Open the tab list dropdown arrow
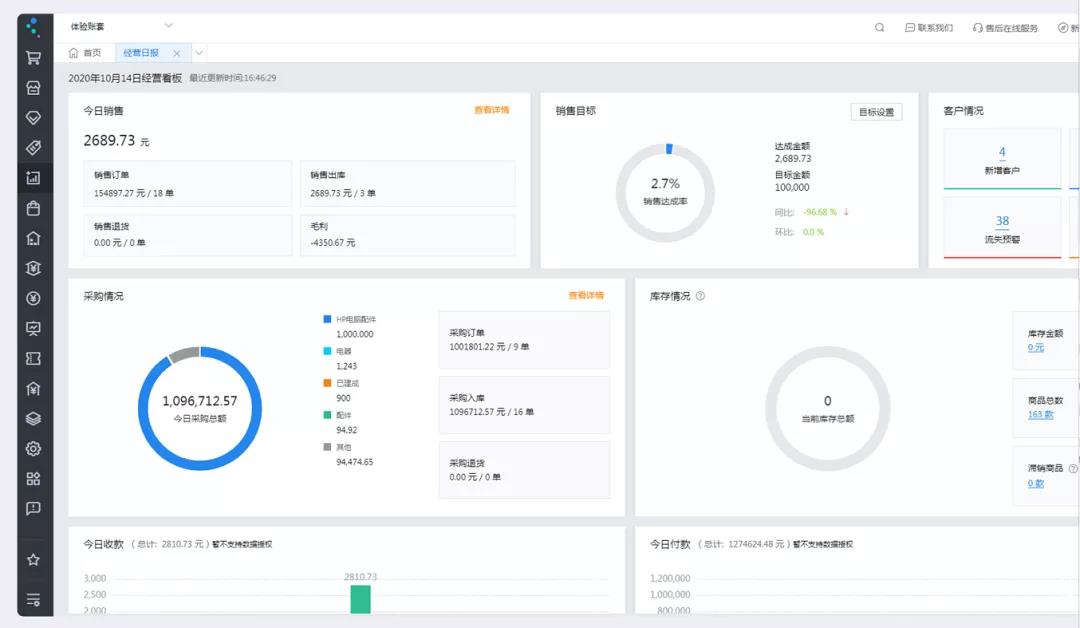Screen dimensions: 1080x628 (199, 53)
